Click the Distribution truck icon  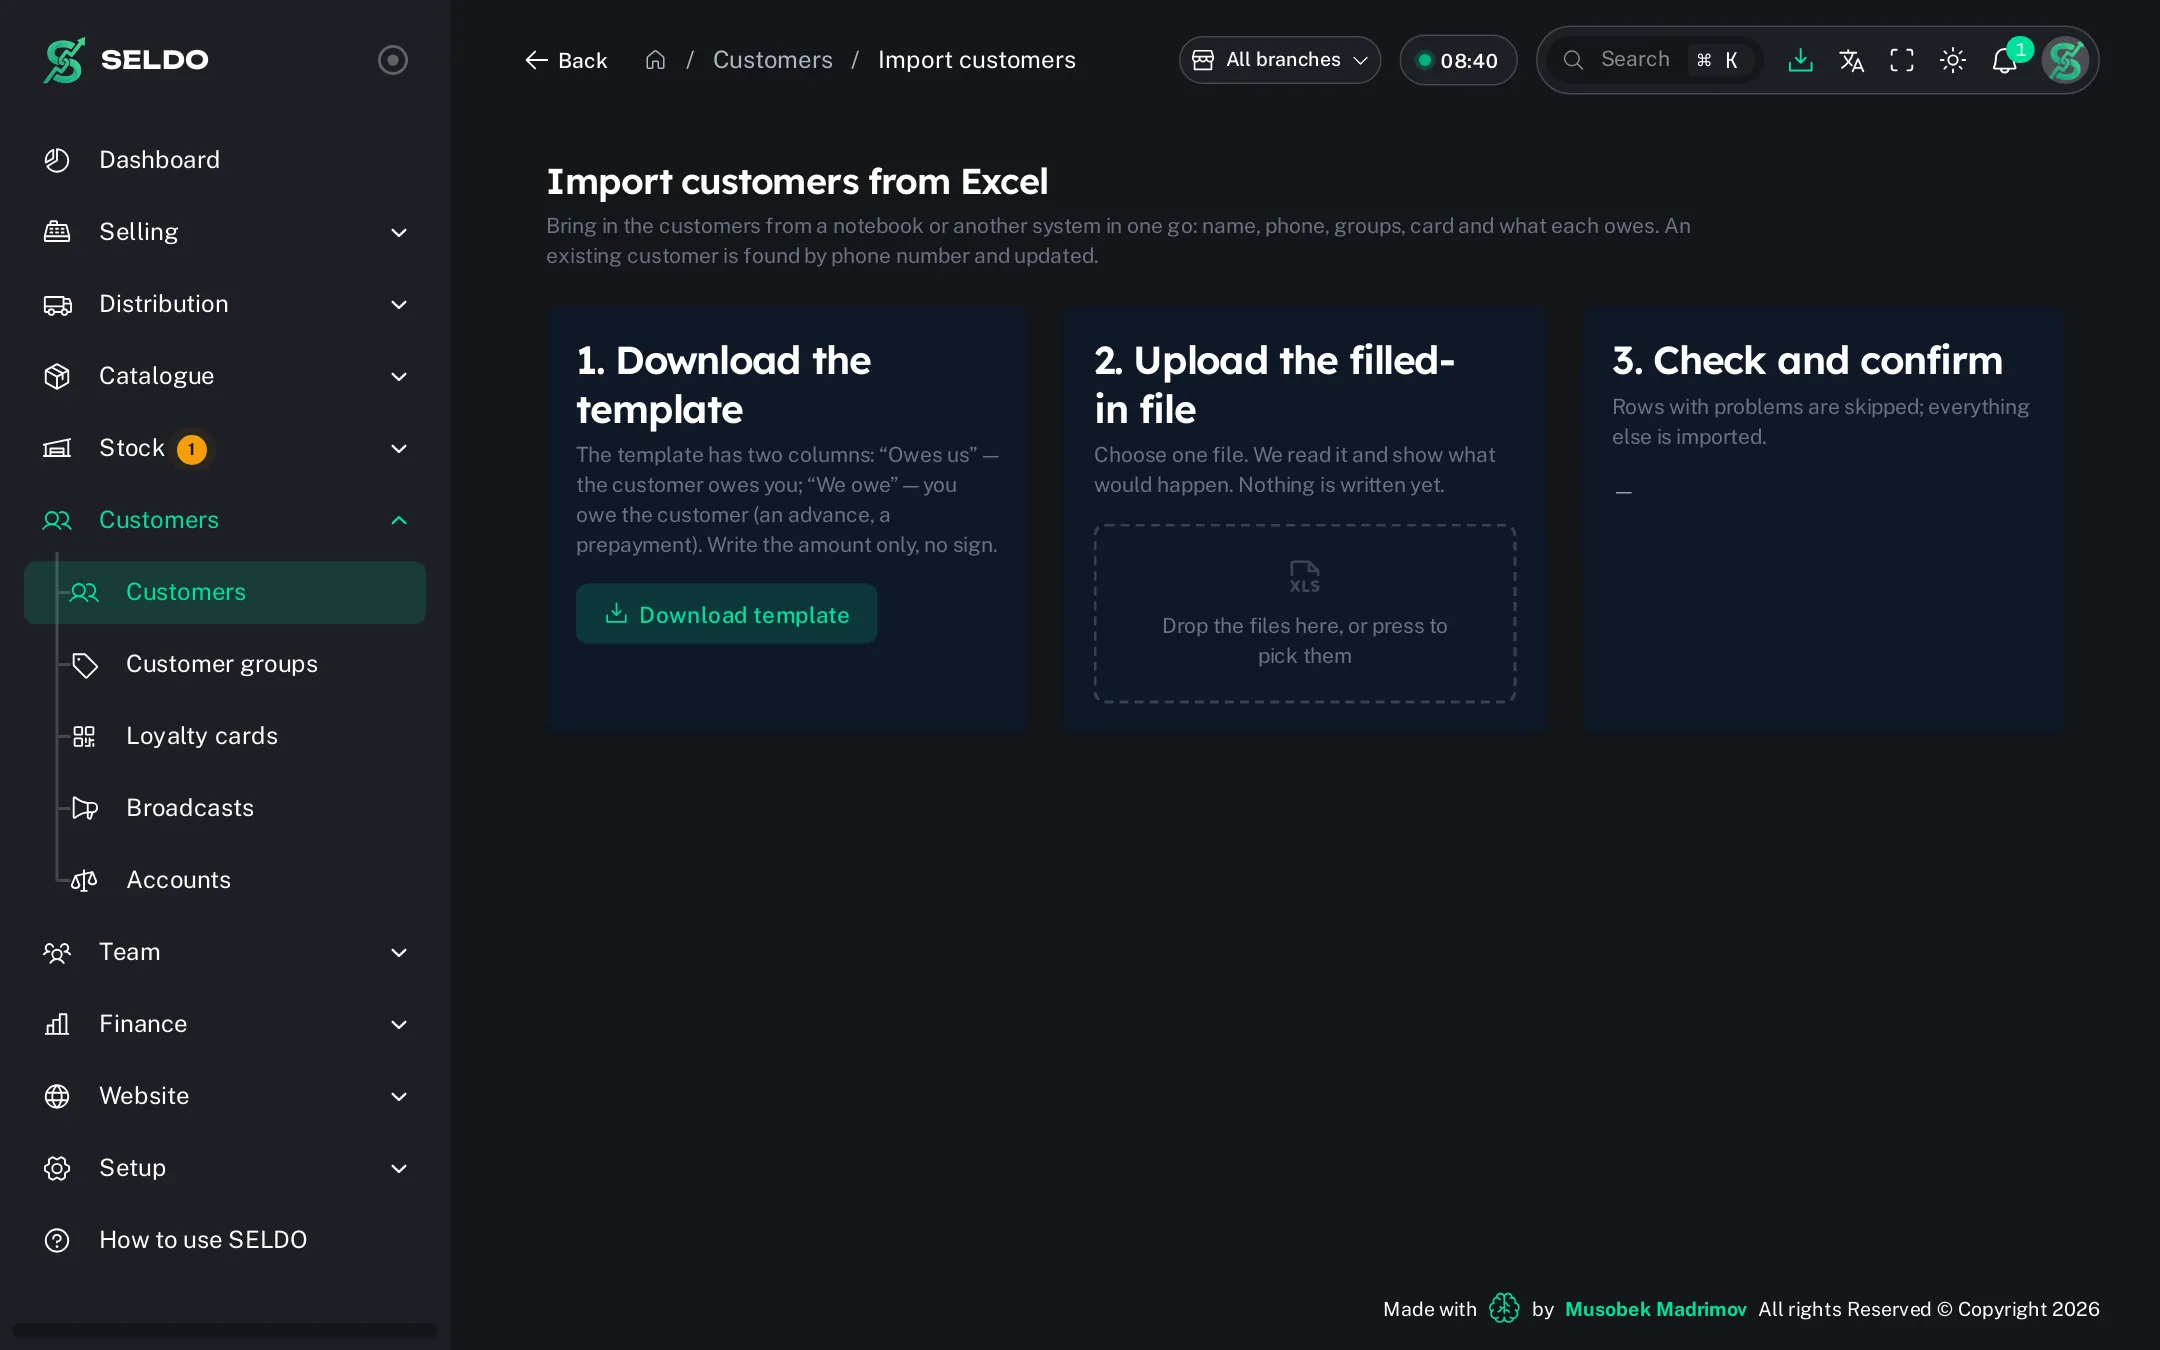pyautogui.click(x=57, y=304)
